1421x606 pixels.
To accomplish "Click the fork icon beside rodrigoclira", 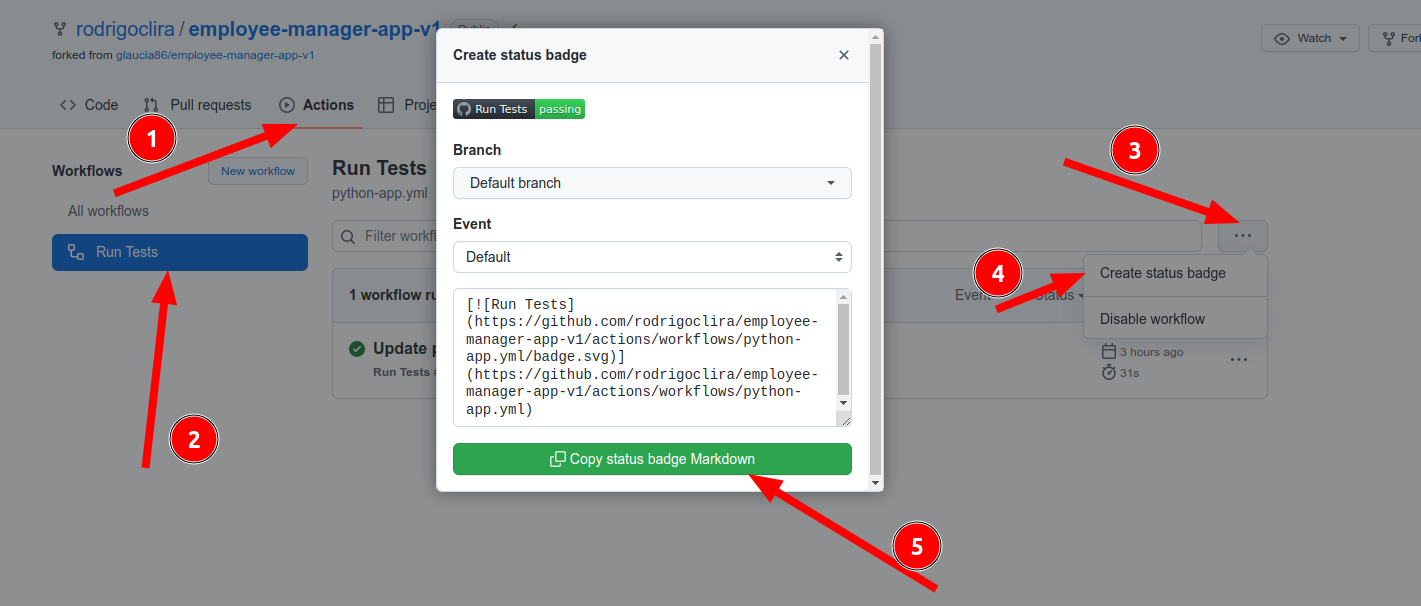I will (62, 28).
